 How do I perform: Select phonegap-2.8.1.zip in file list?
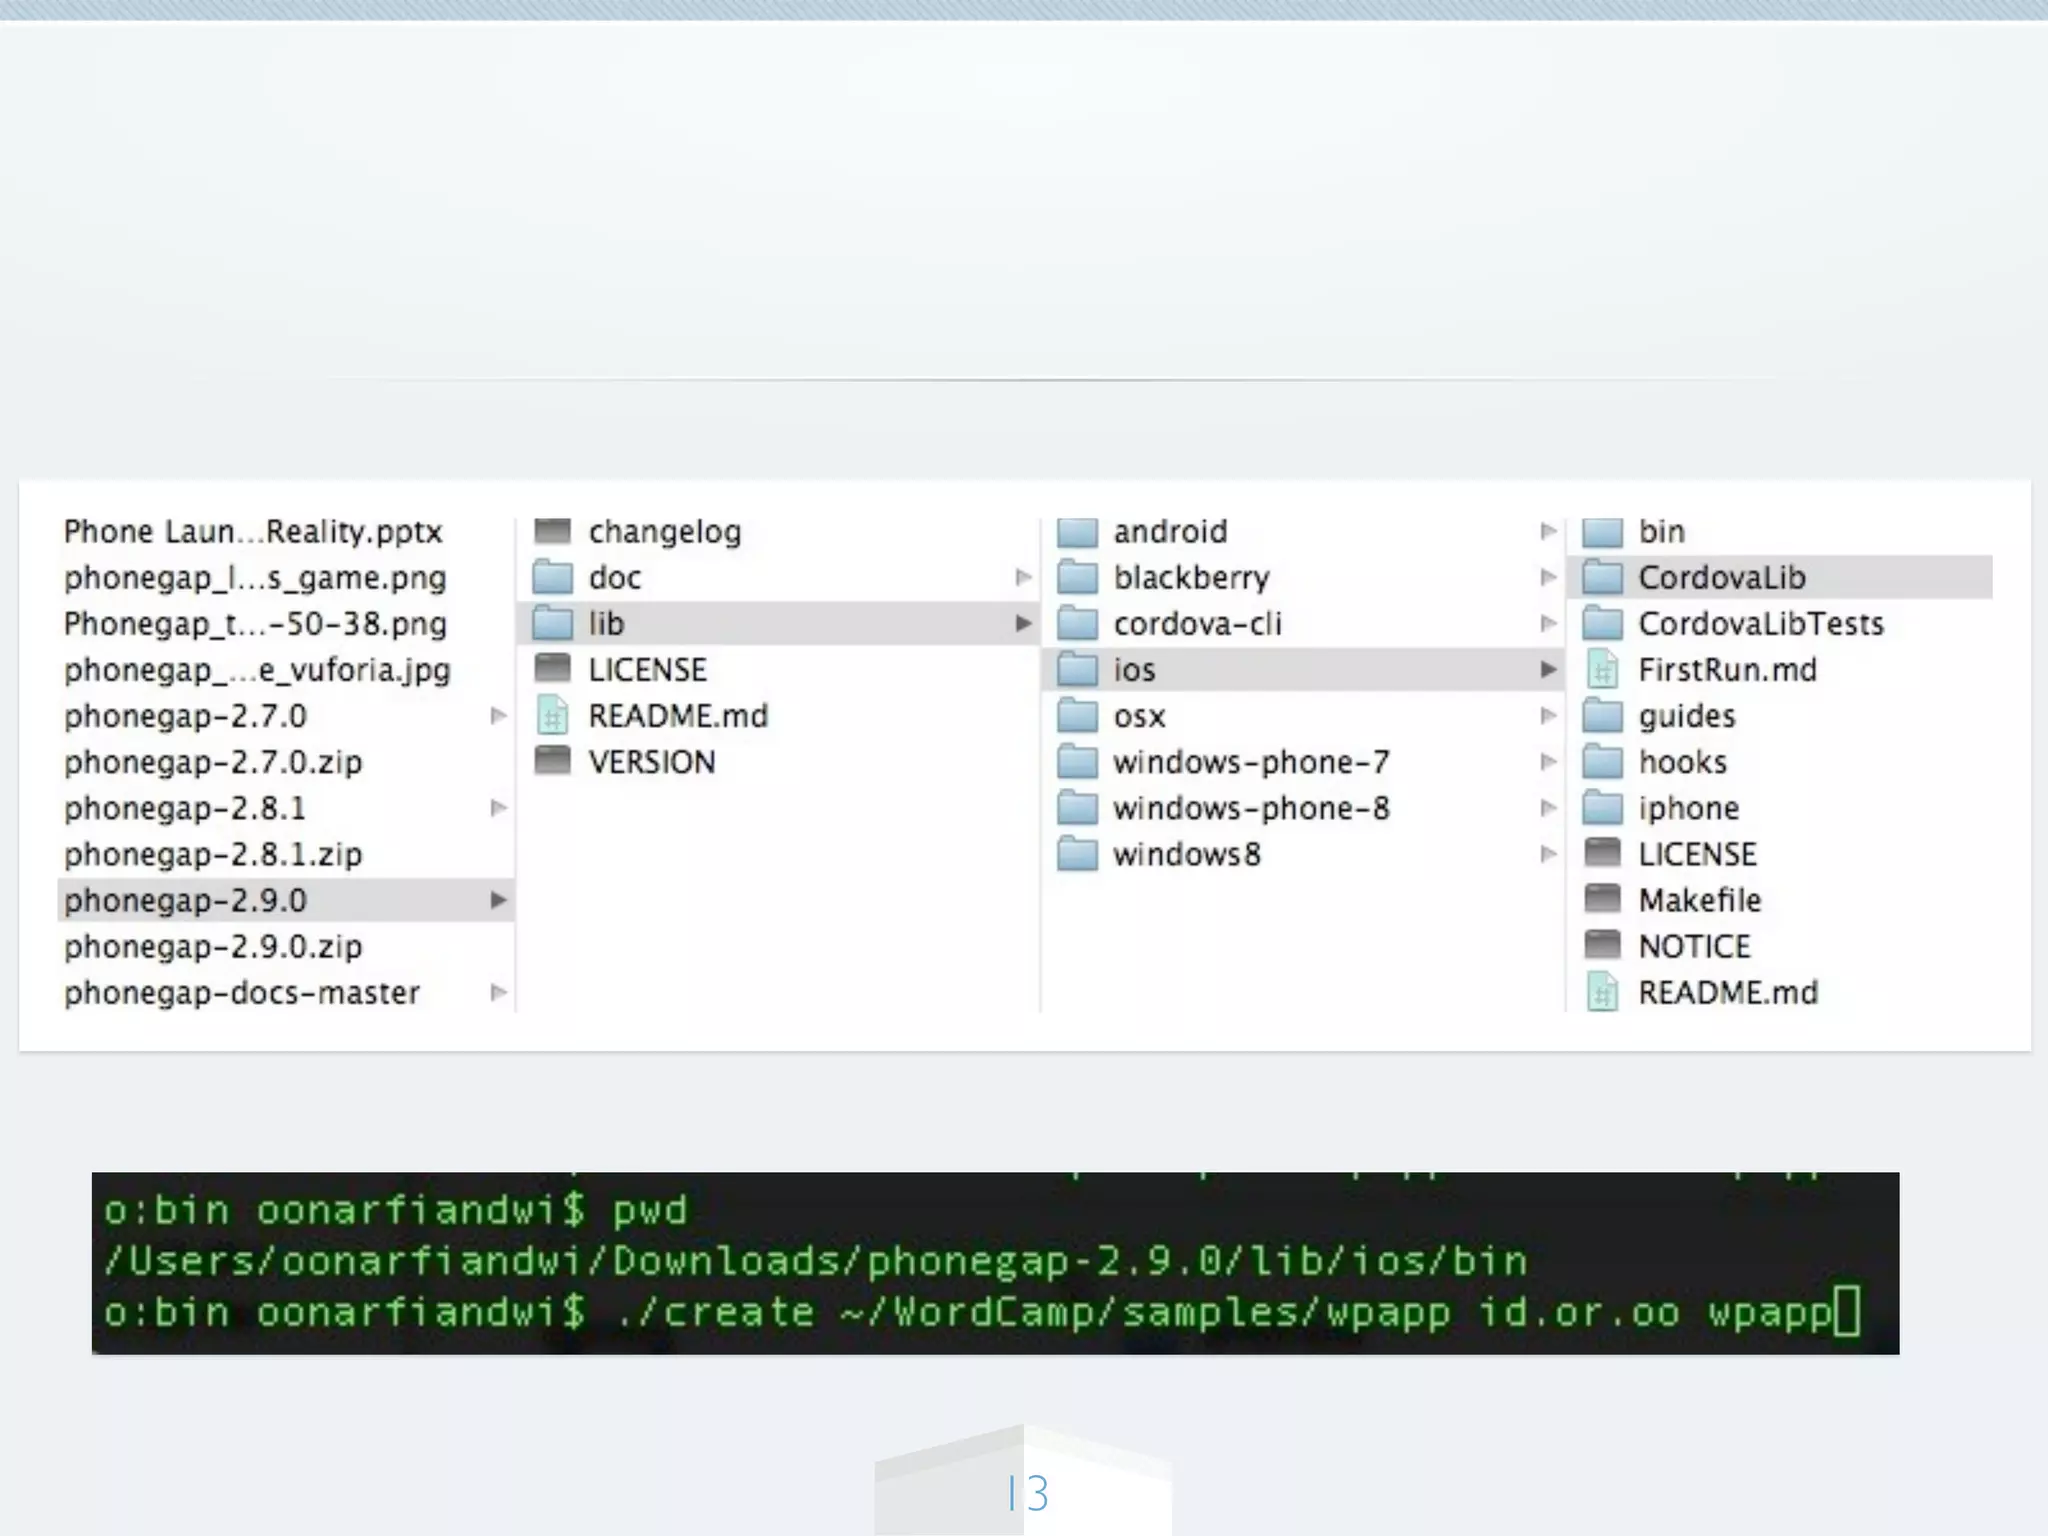(213, 854)
